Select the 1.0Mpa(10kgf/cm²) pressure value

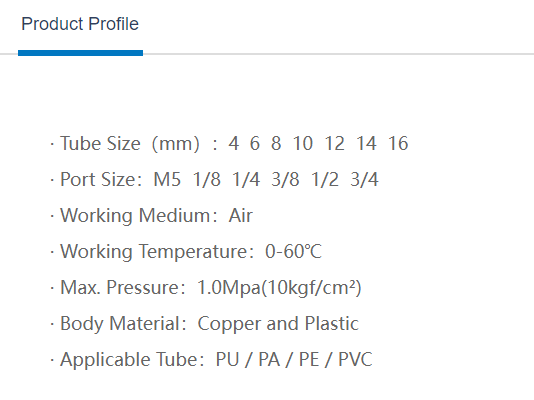(x=279, y=288)
